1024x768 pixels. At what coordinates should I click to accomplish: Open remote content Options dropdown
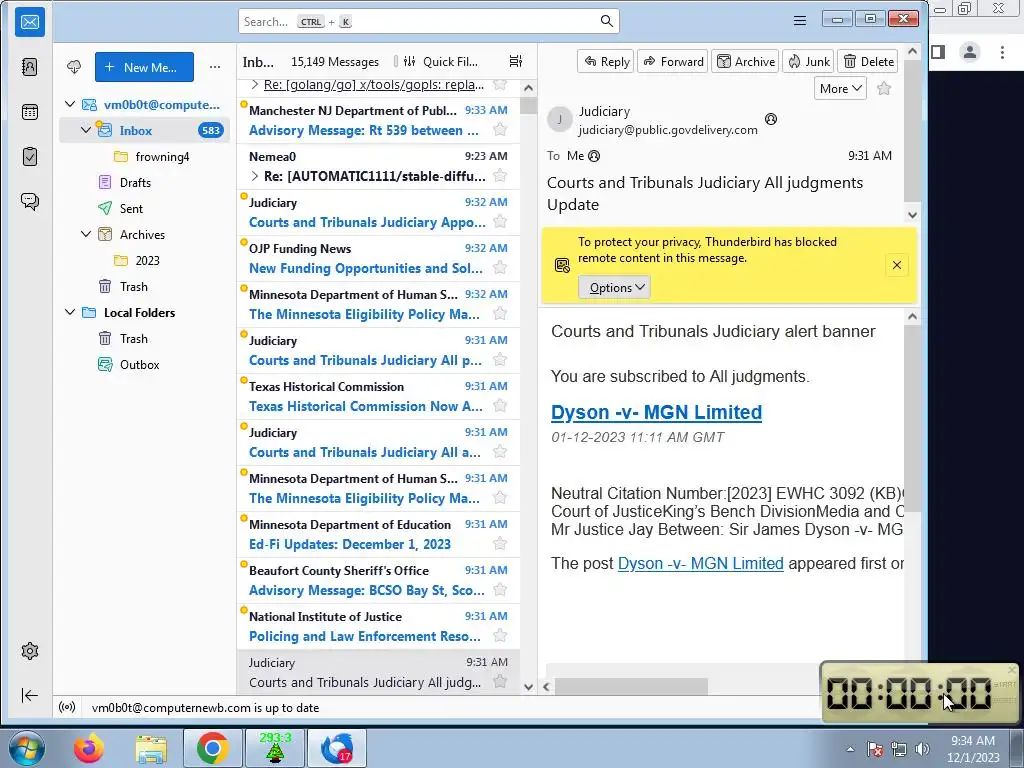[615, 287]
